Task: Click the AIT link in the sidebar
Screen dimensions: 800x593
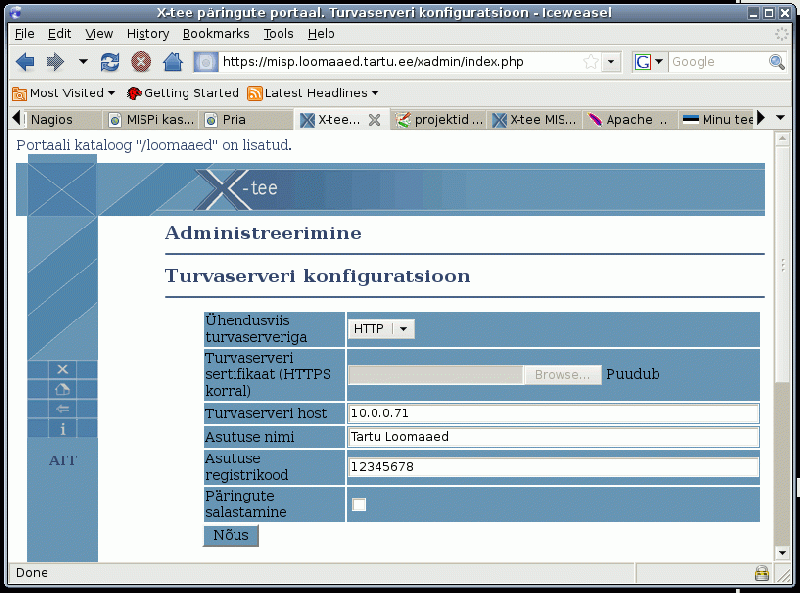Action: 61,461
